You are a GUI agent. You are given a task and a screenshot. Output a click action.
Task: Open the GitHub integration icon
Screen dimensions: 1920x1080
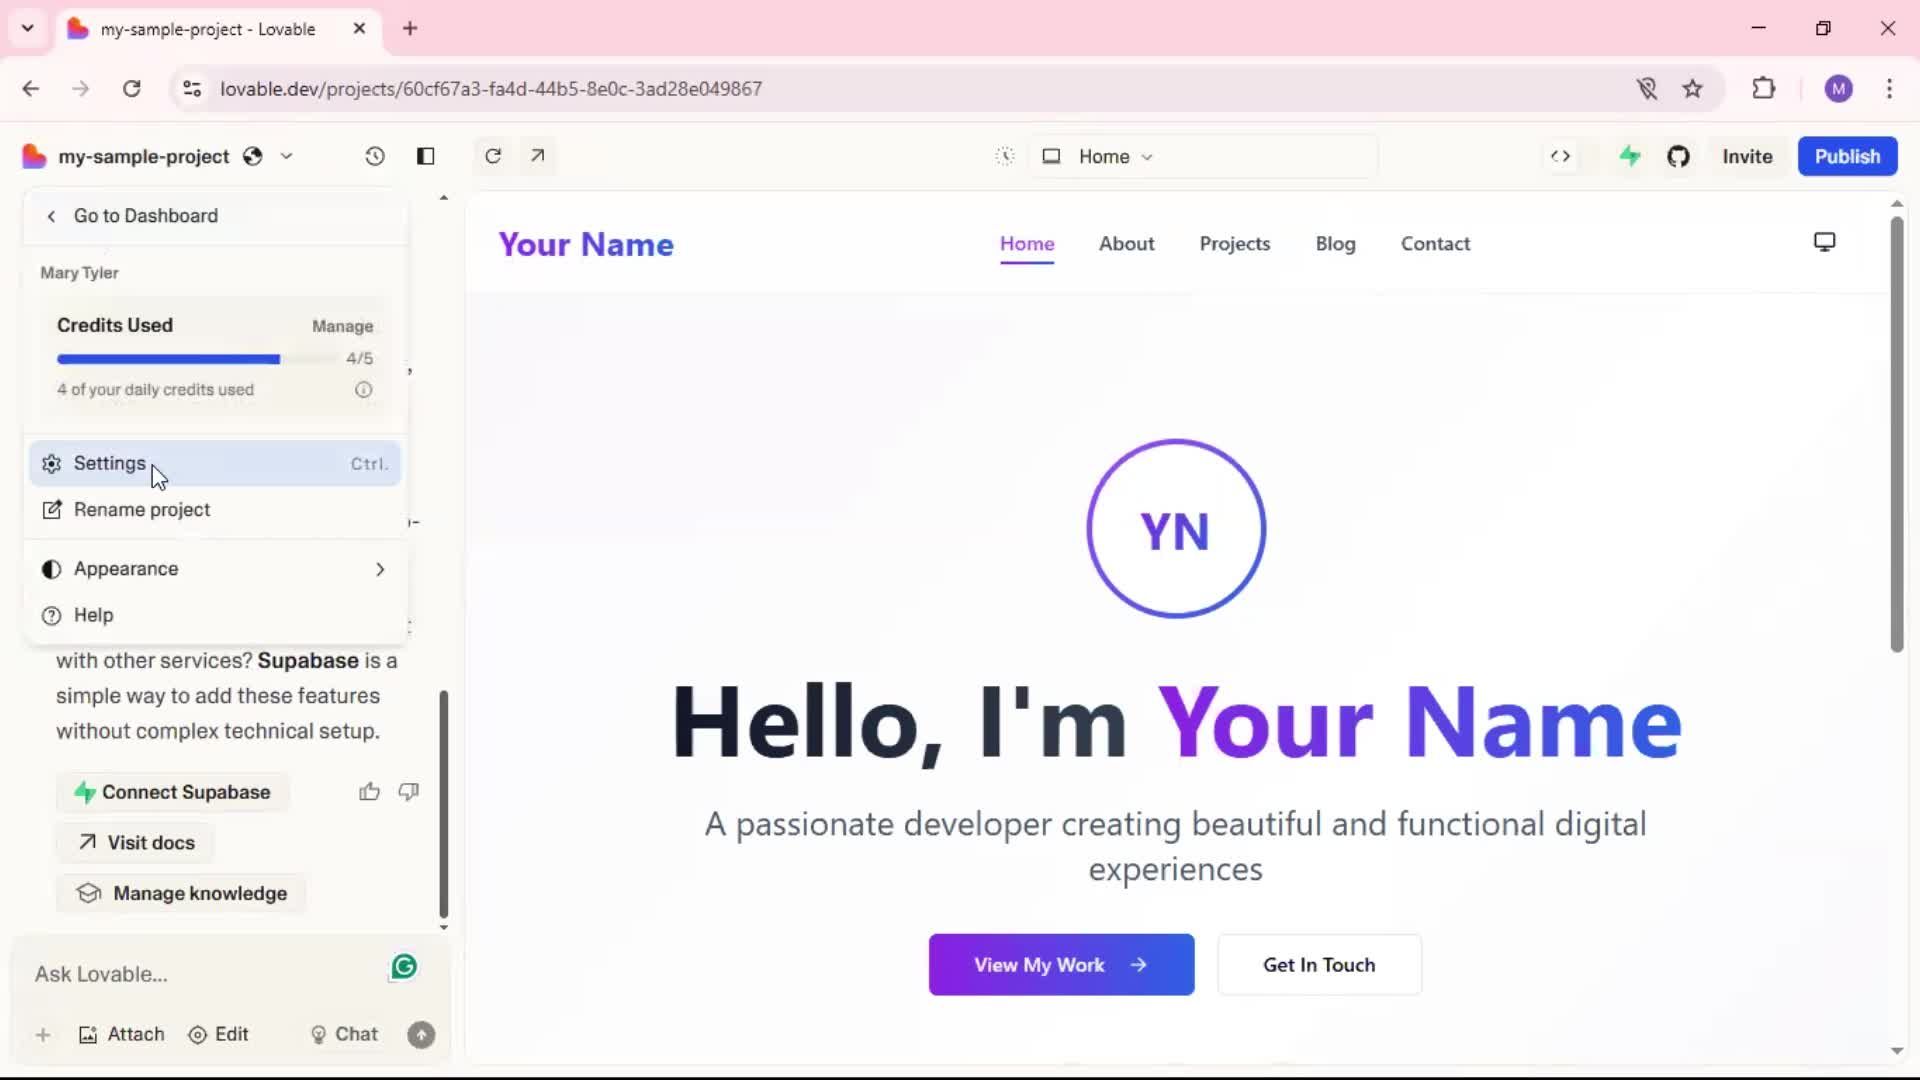(x=1678, y=156)
